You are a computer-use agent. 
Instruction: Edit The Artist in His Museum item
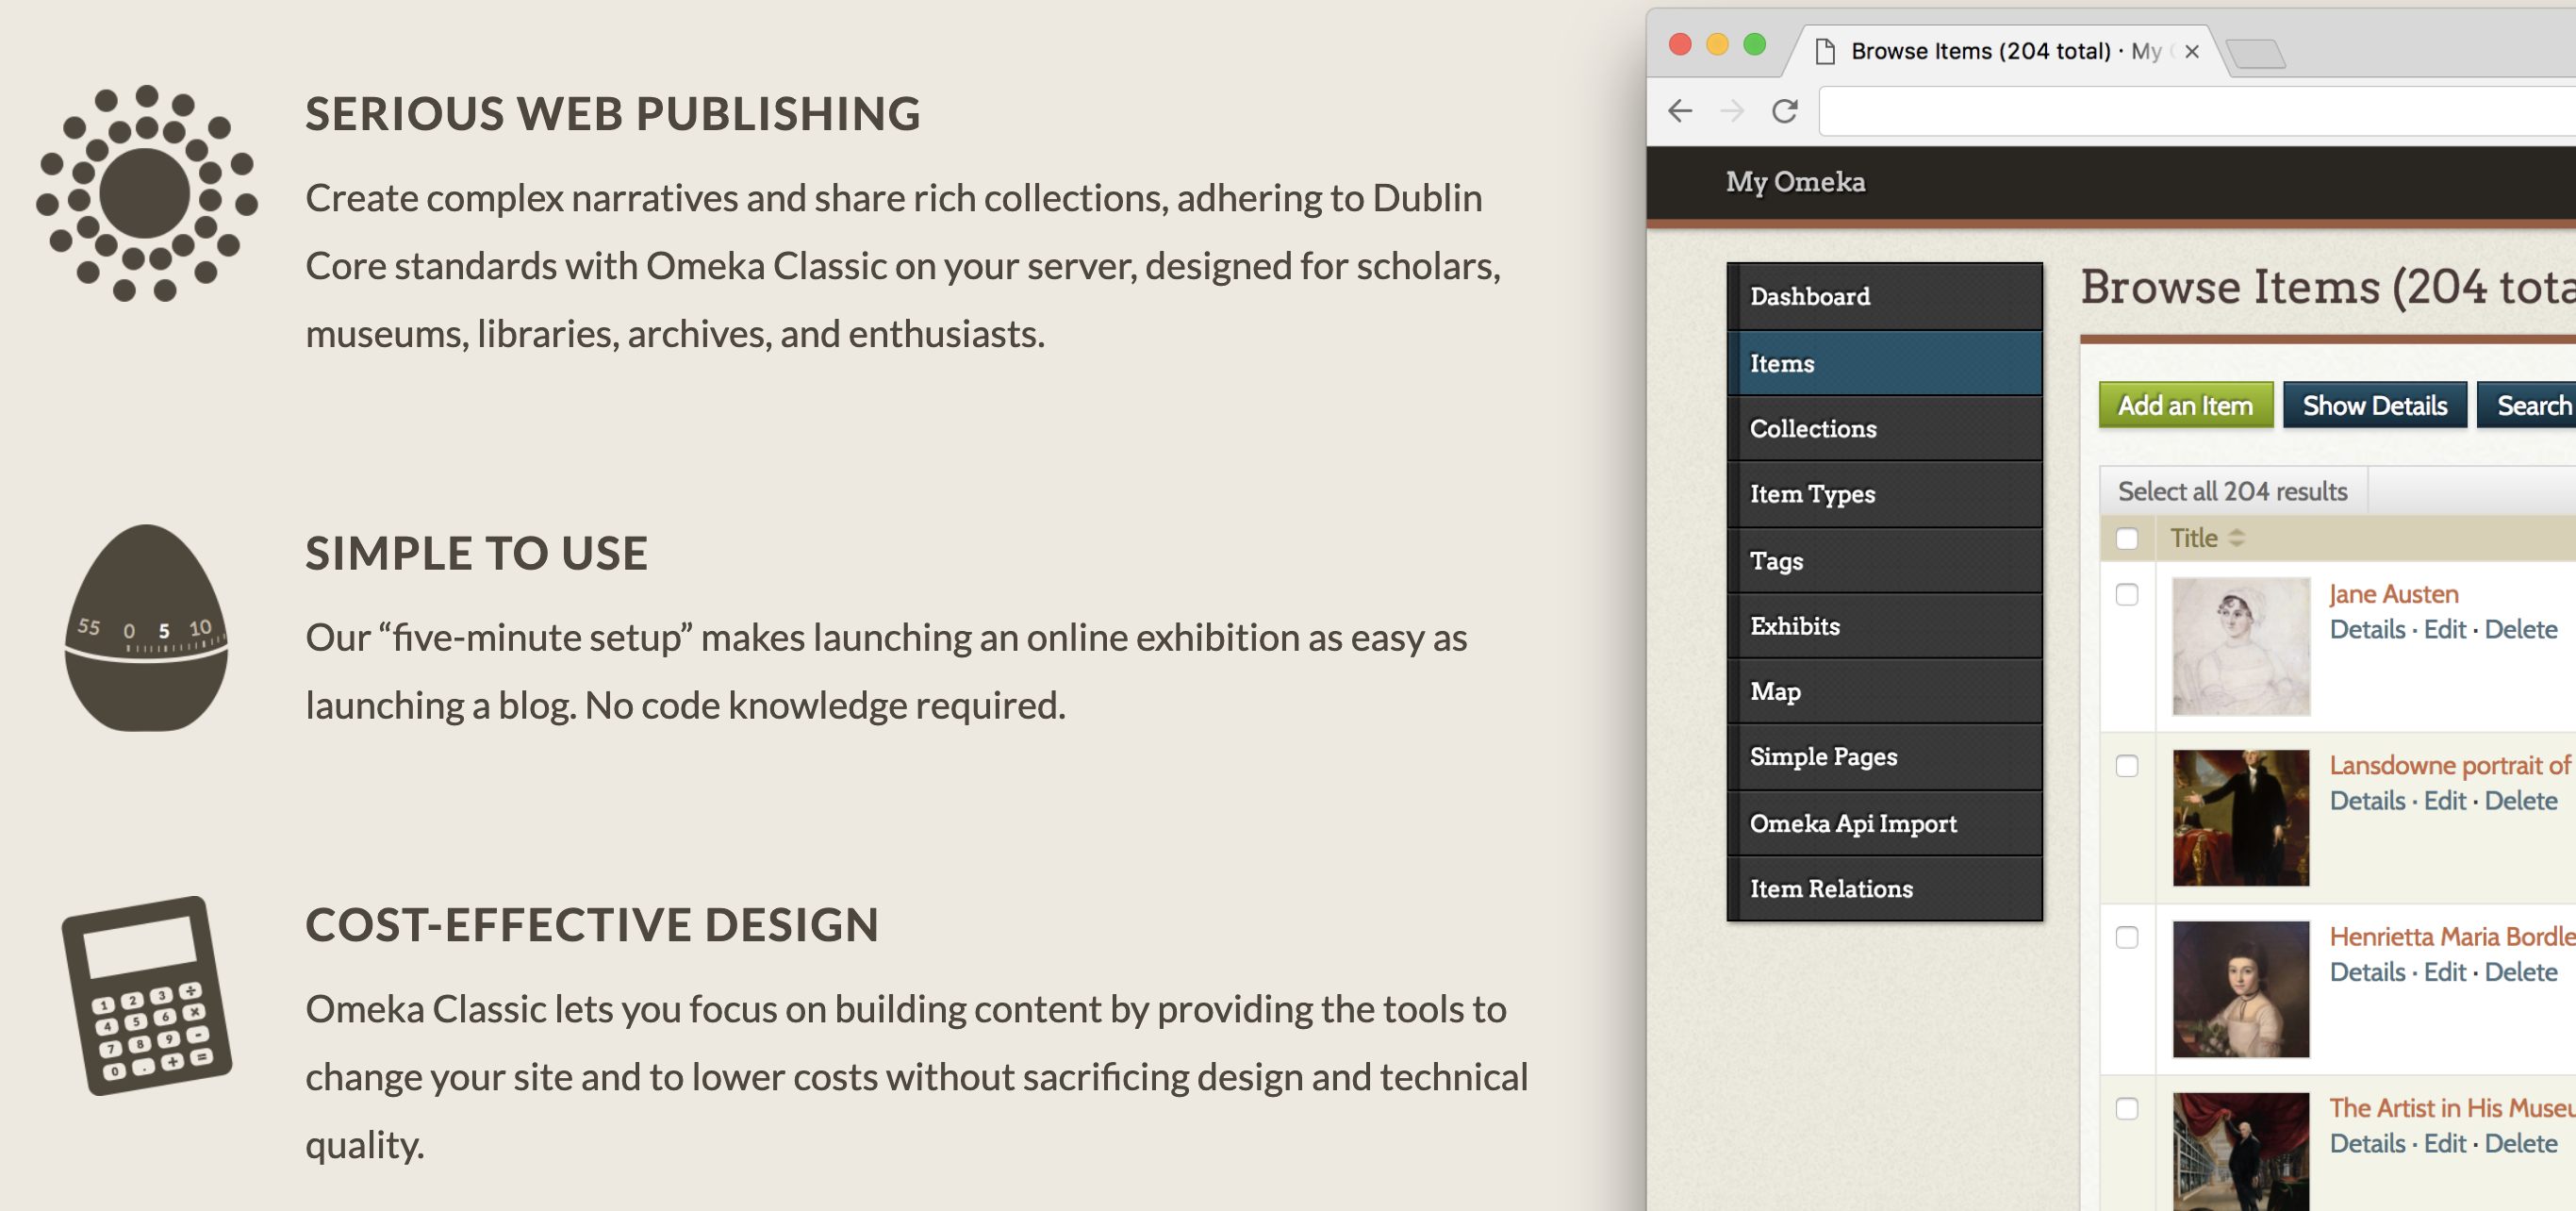click(x=2445, y=1143)
